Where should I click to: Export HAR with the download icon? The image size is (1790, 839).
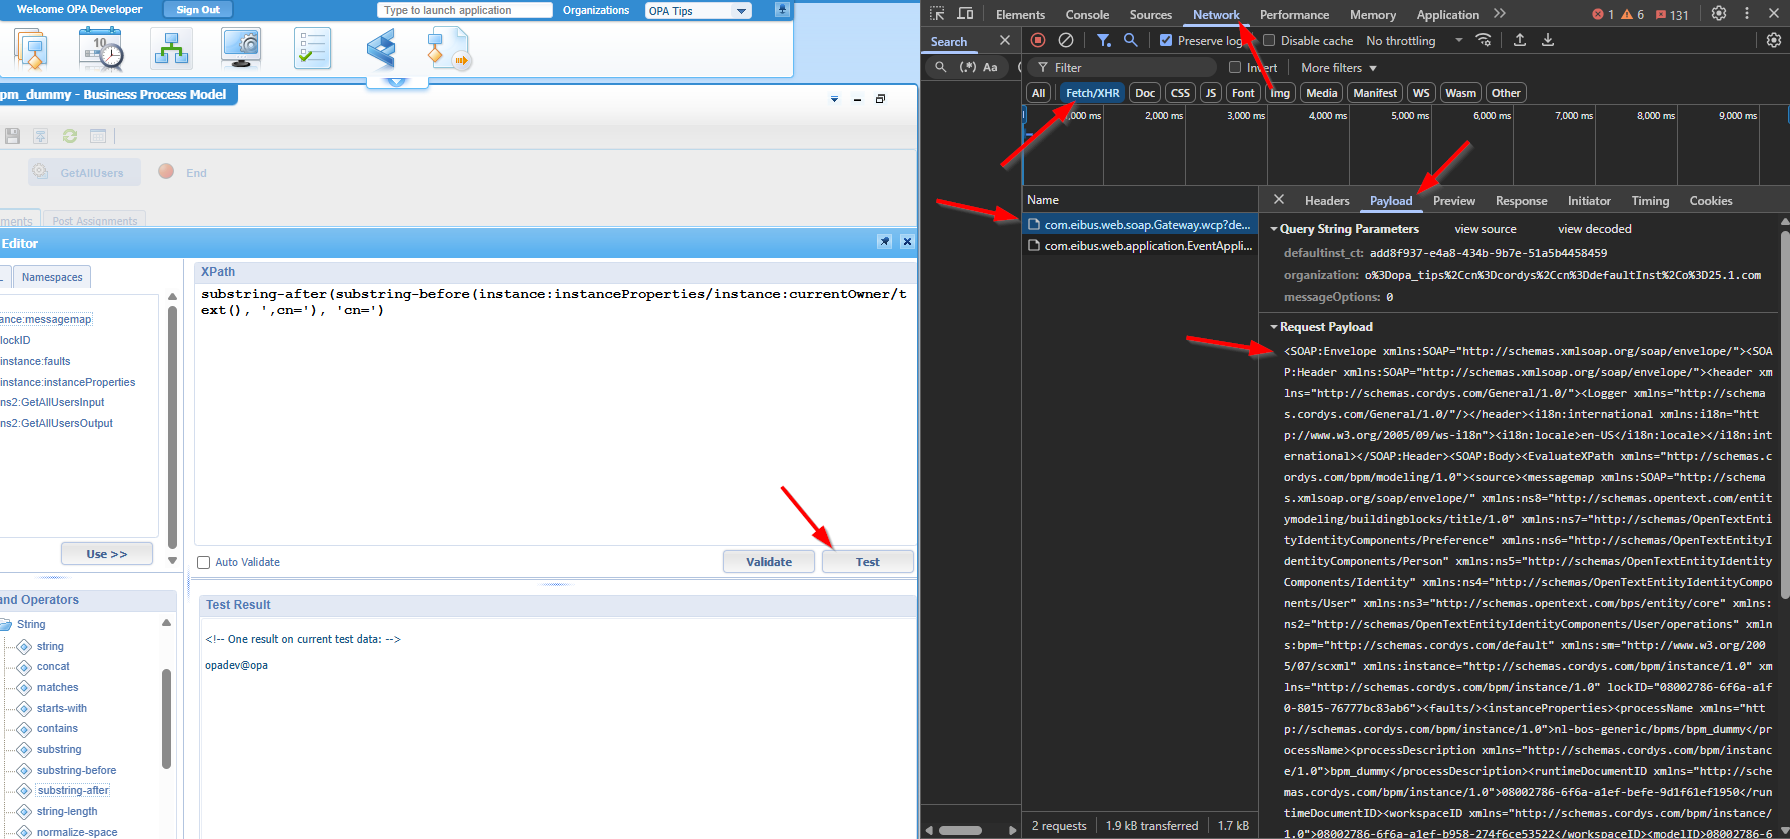click(x=1548, y=40)
